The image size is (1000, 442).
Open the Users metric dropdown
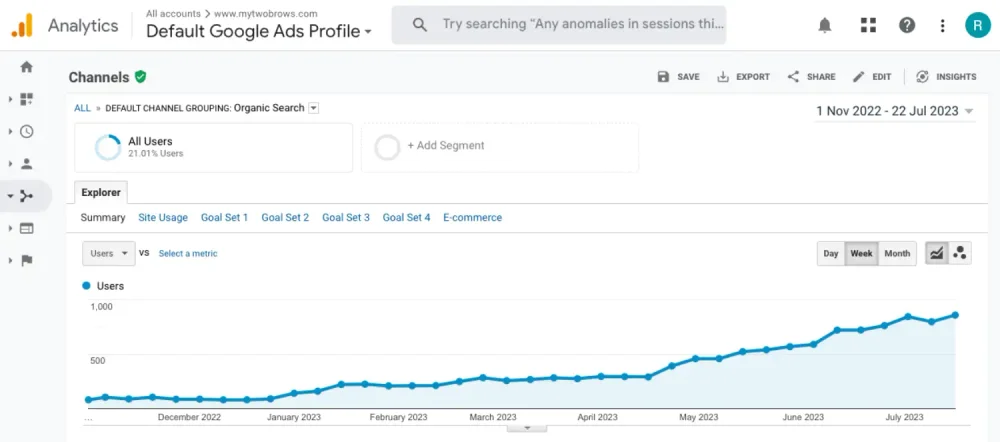click(108, 254)
